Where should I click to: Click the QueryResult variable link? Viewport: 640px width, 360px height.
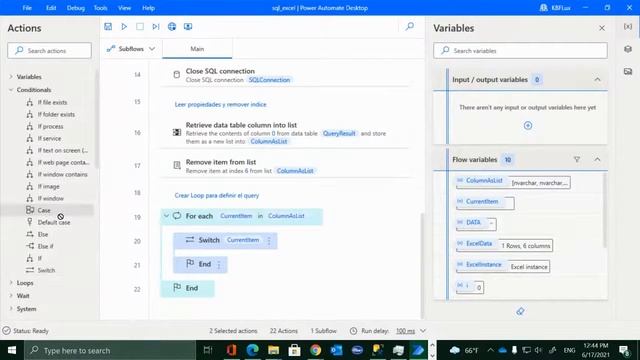[339, 133]
